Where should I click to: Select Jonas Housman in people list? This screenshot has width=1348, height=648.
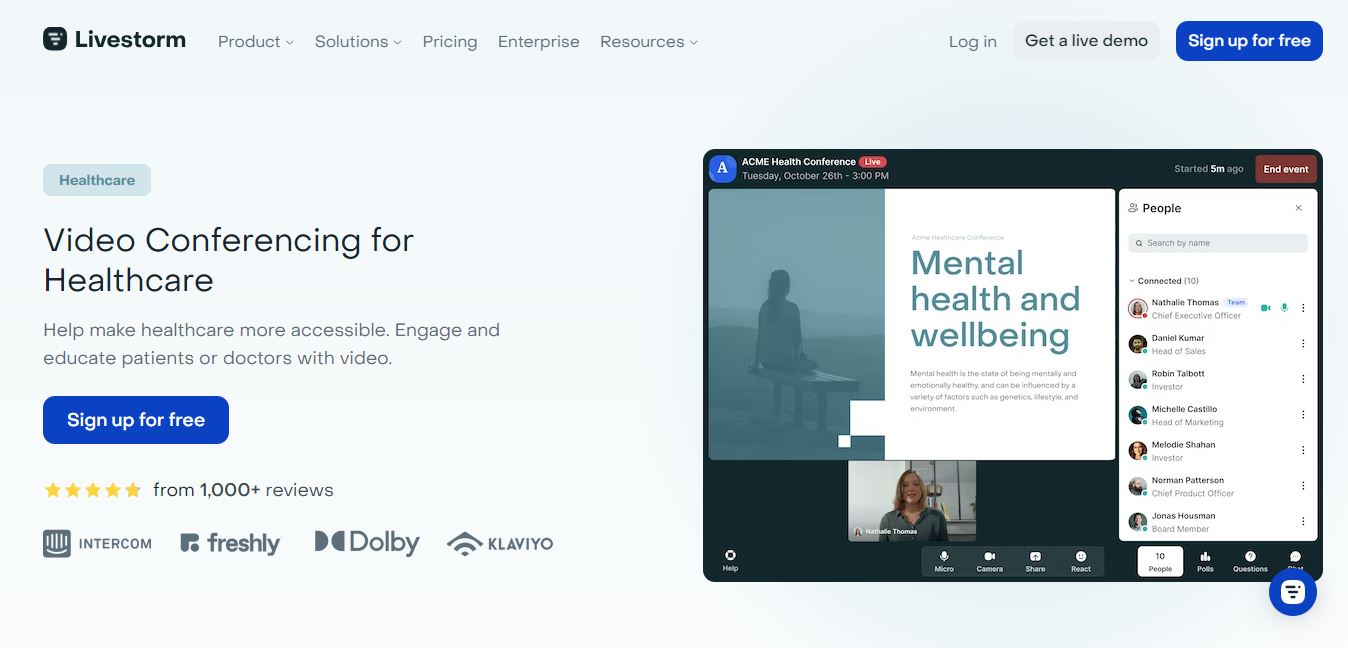pos(1218,522)
